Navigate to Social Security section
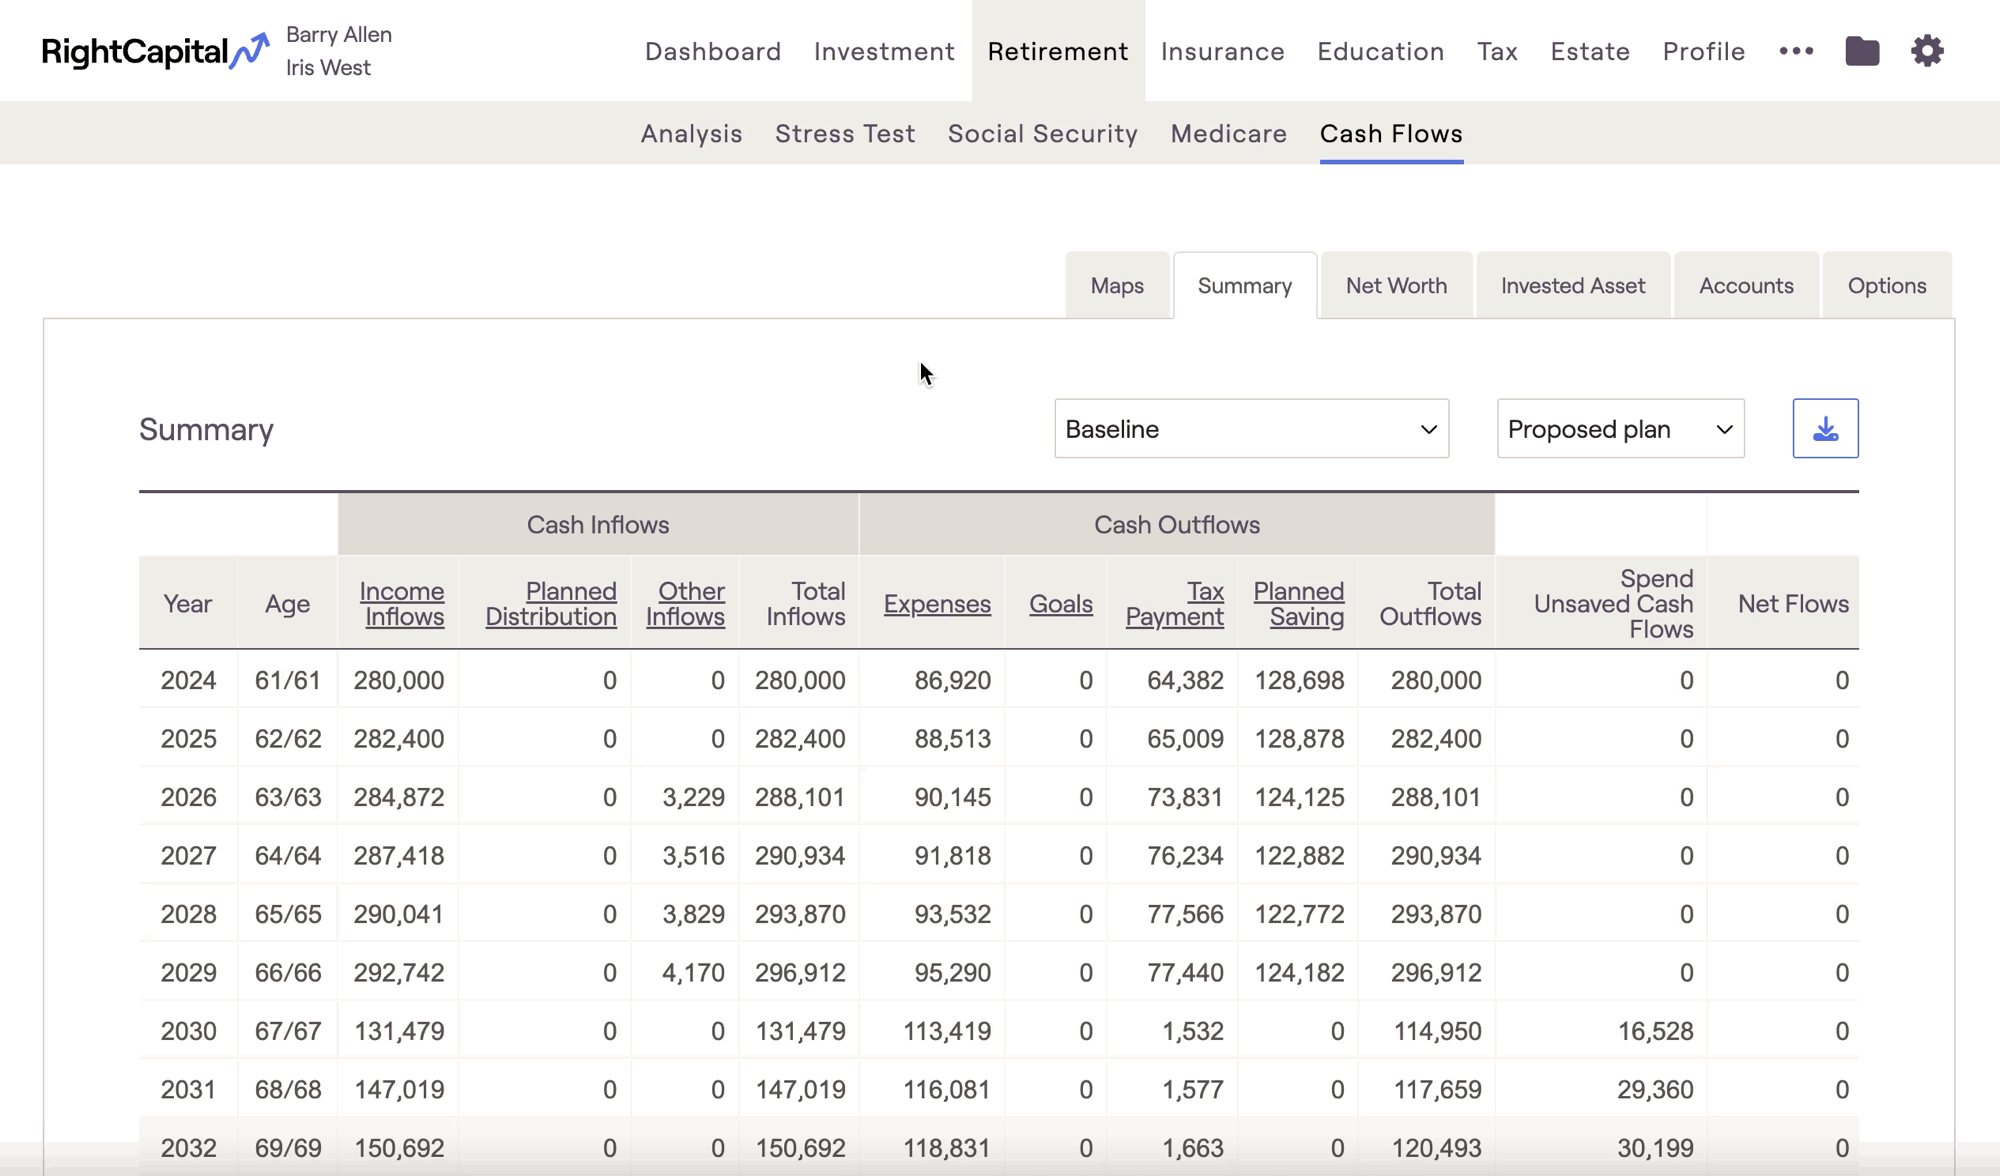 (x=1042, y=134)
